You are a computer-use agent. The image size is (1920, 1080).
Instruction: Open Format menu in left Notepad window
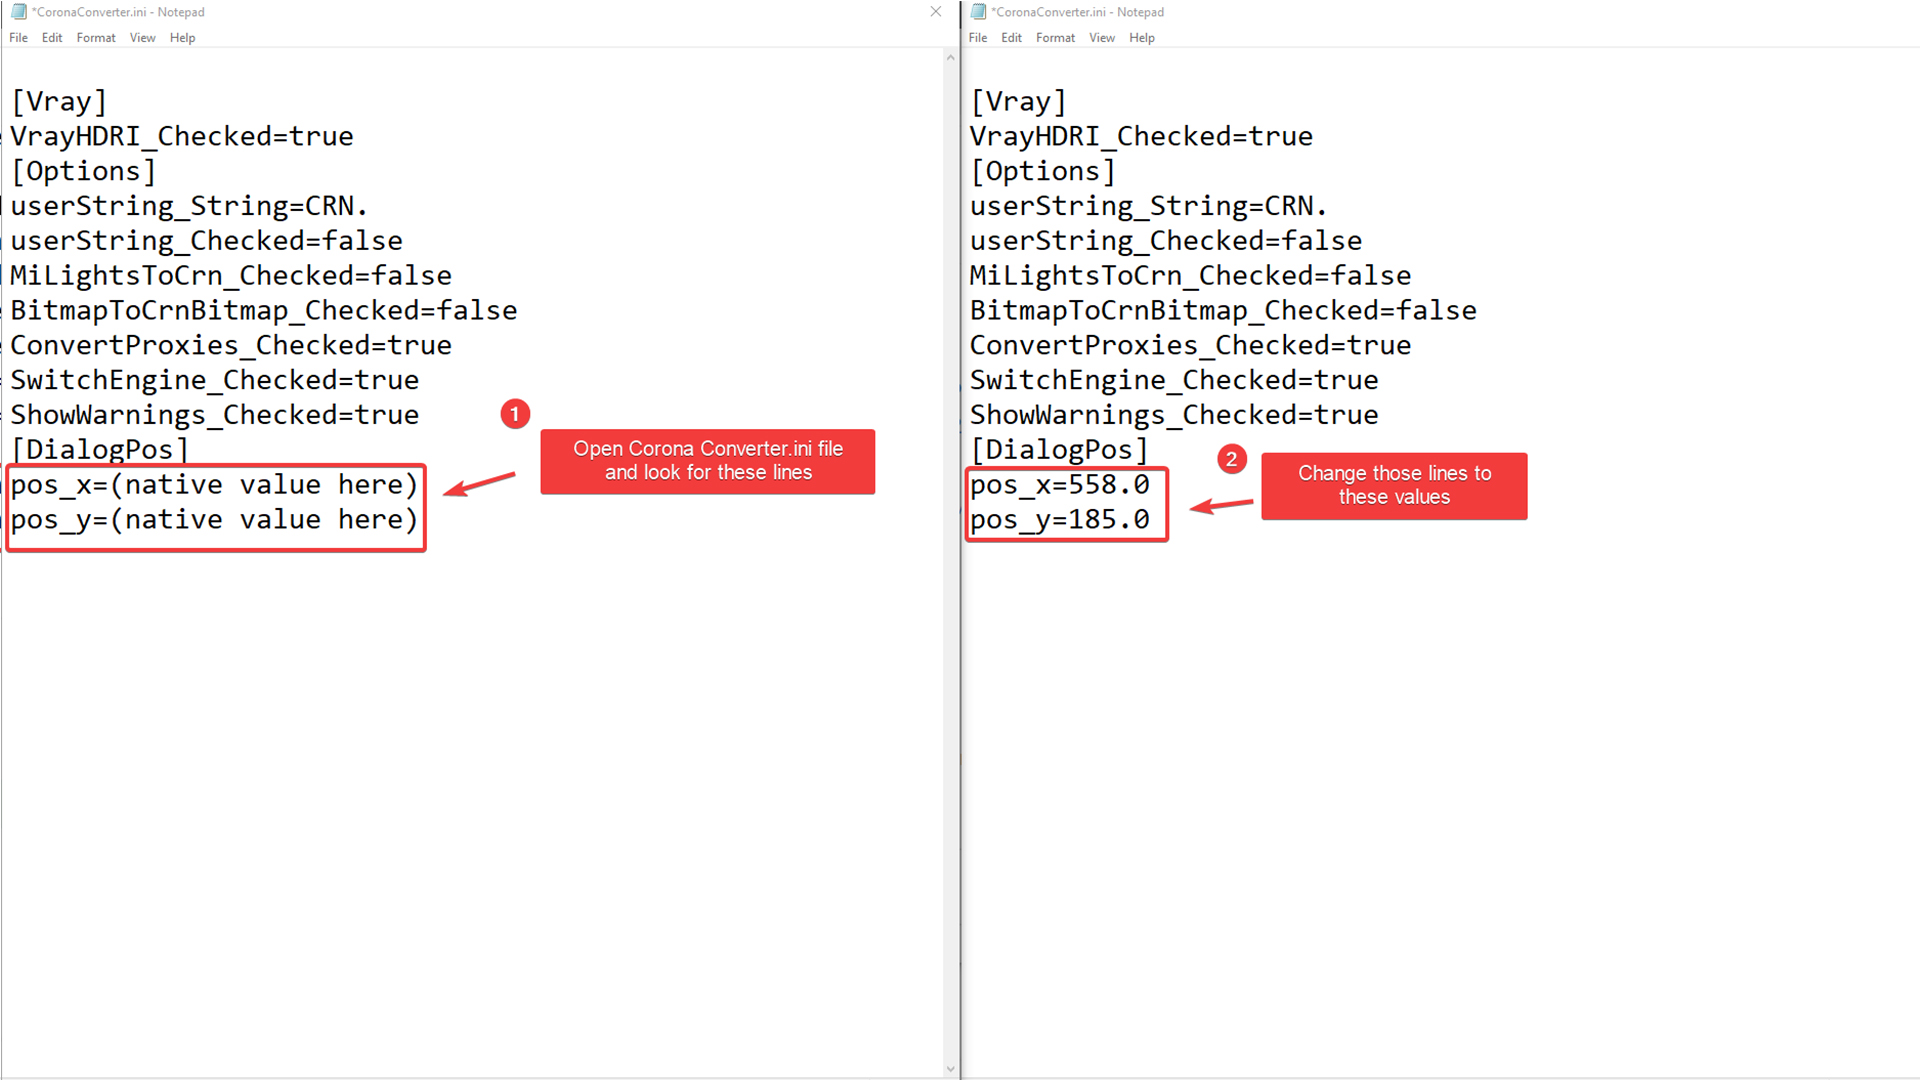pos(96,38)
